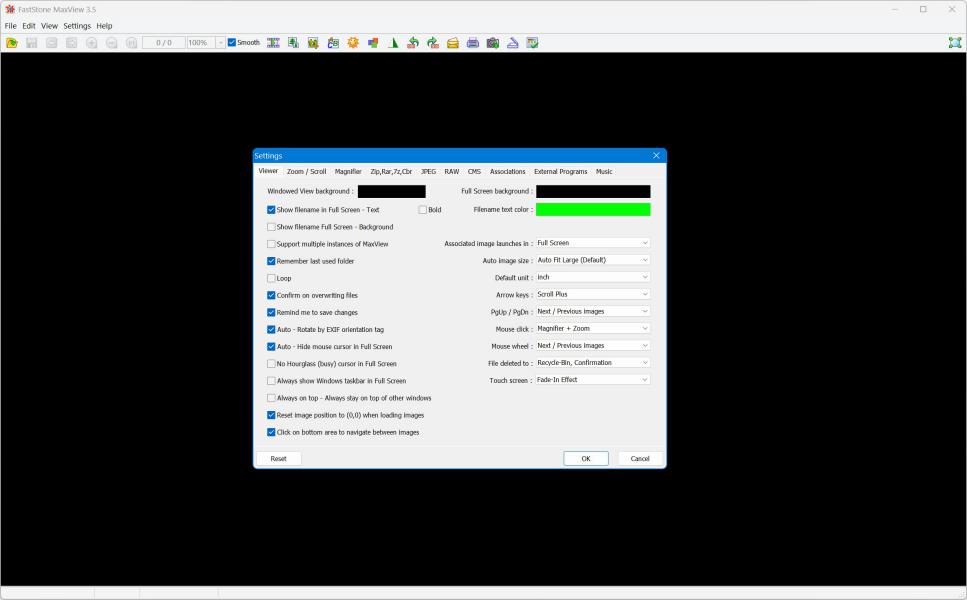The width and height of the screenshot is (967, 600).
Task: Open the Auto image size dropdown
Action: tap(592, 260)
